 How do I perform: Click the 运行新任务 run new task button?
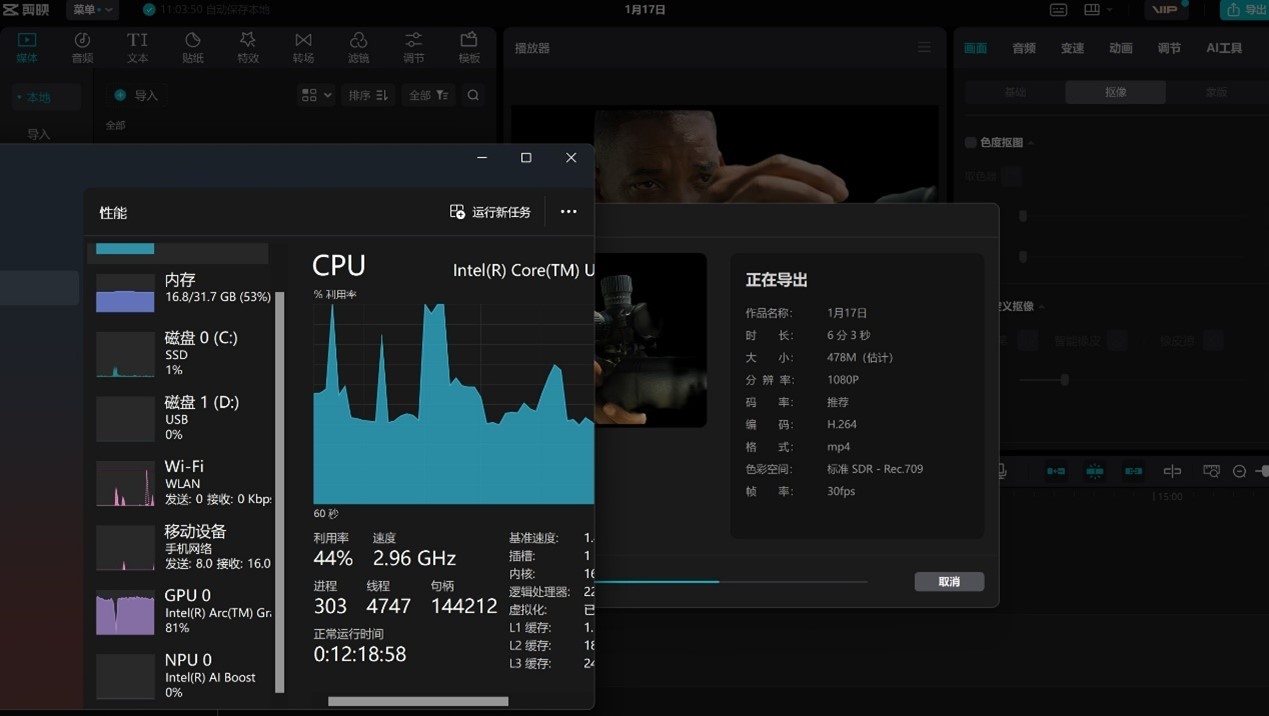[491, 212]
